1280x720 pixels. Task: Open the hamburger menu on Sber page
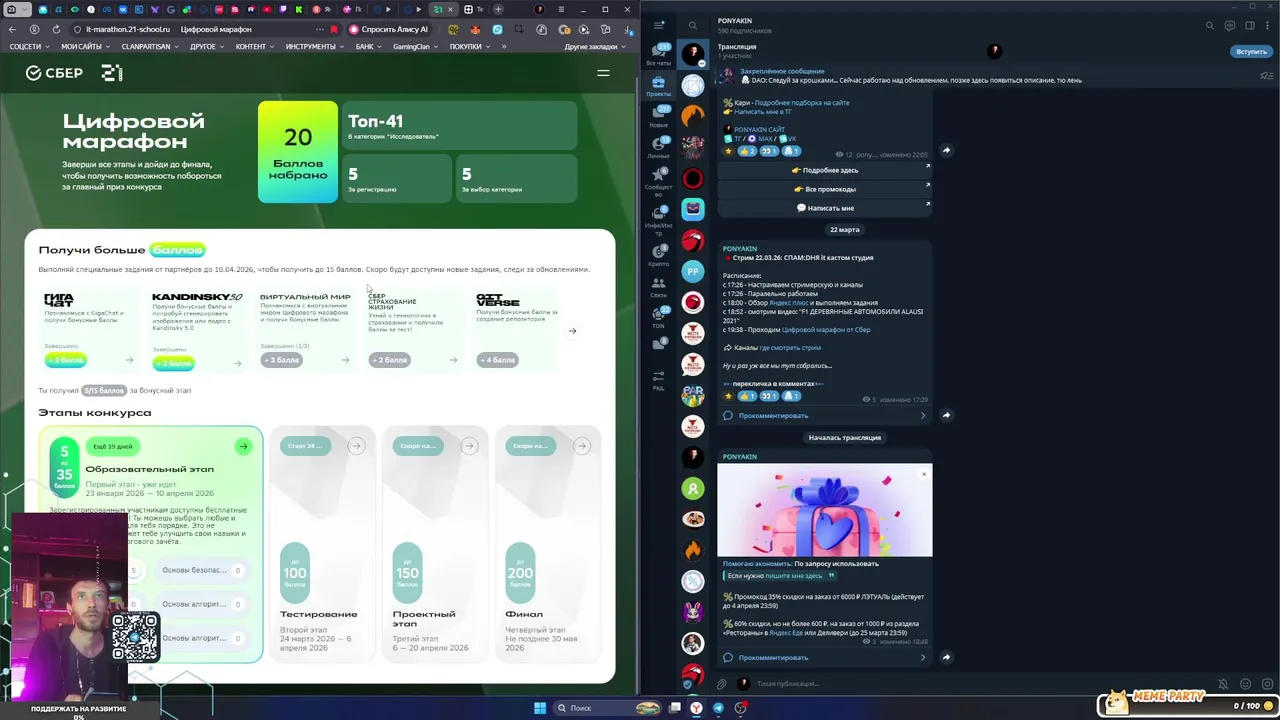coord(603,73)
